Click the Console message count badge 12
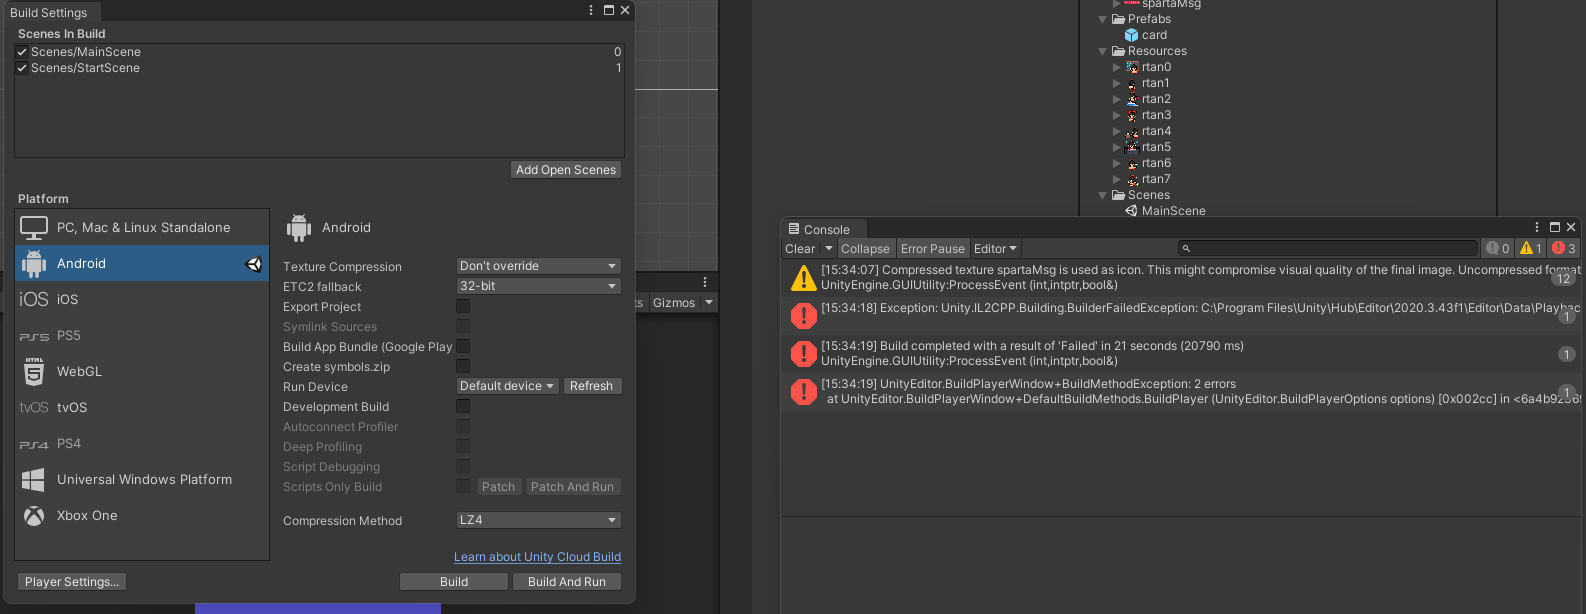This screenshot has height=614, width=1586. pyautogui.click(x=1564, y=279)
